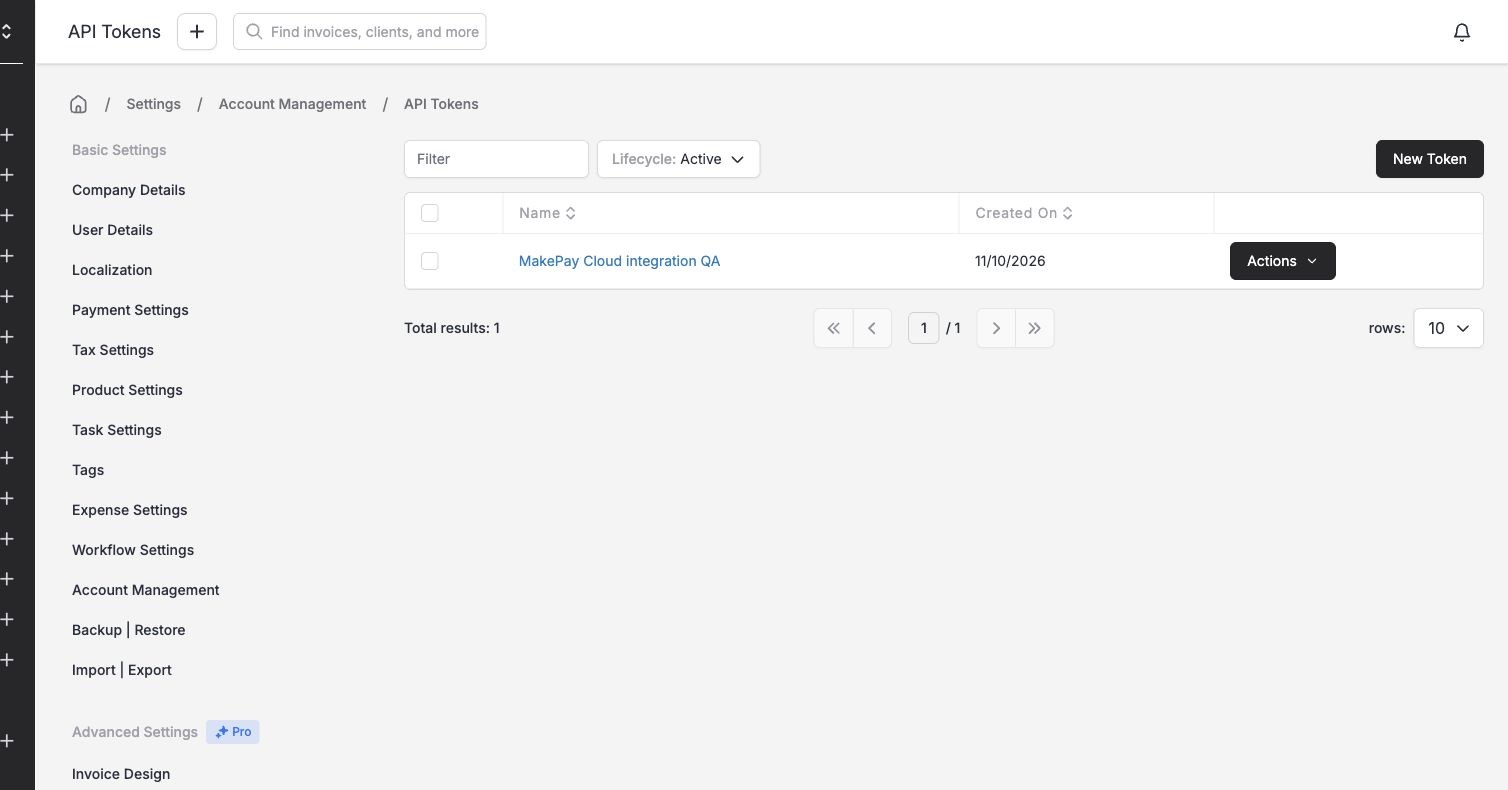Screen dimensions: 1508x790
Task: Open Localization settings
Action: [112, 270]
